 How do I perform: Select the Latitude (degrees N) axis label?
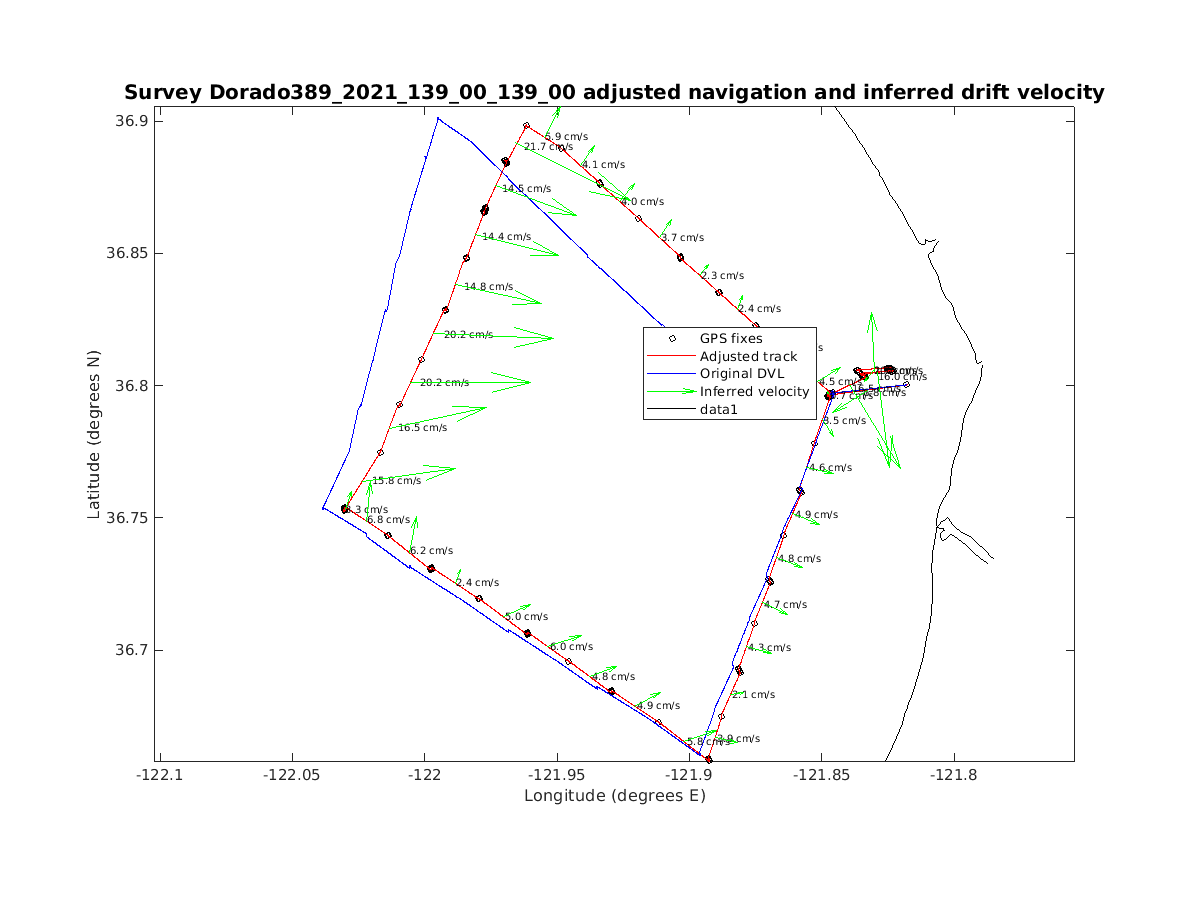coord(94,441)
